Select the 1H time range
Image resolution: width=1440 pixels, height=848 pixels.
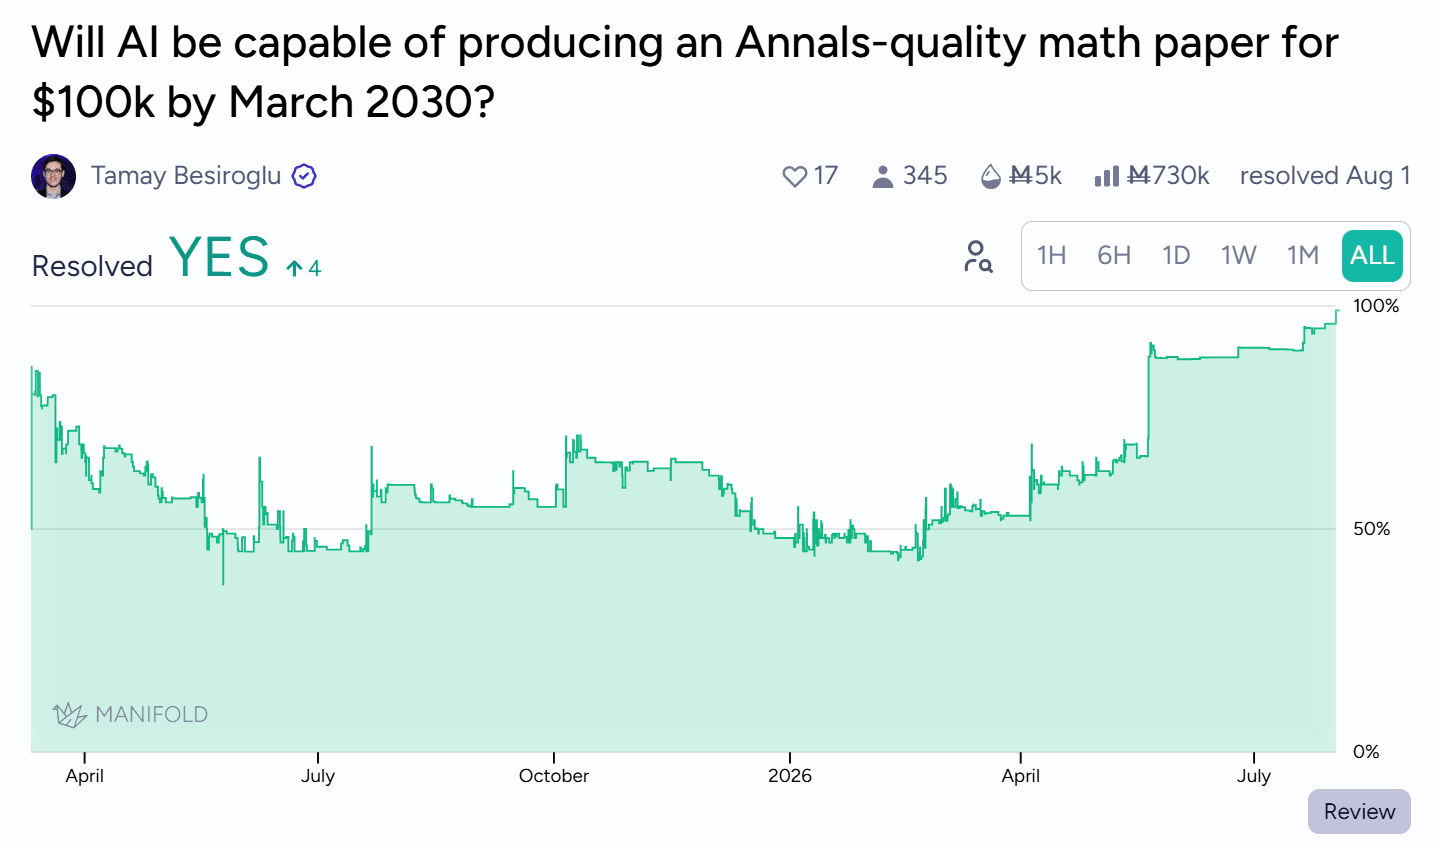1052,256
